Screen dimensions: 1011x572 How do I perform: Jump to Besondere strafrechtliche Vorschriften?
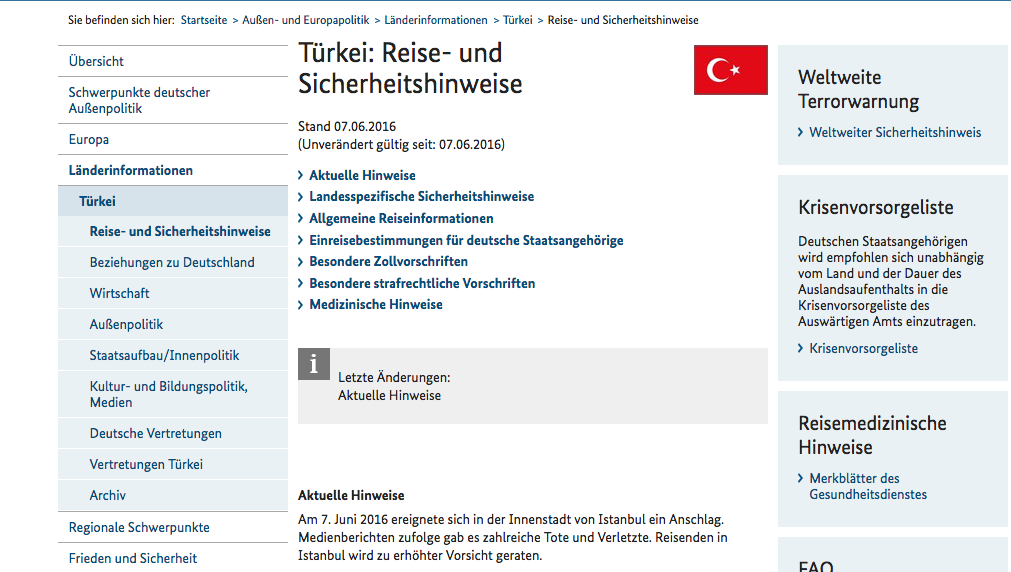pyautogui.click(x=422, y=283)
